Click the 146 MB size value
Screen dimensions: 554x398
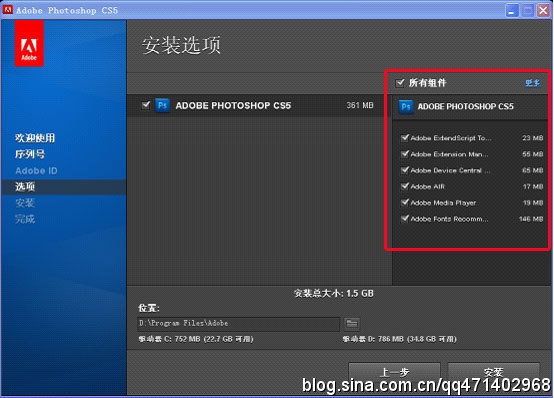tap(531, 219)
